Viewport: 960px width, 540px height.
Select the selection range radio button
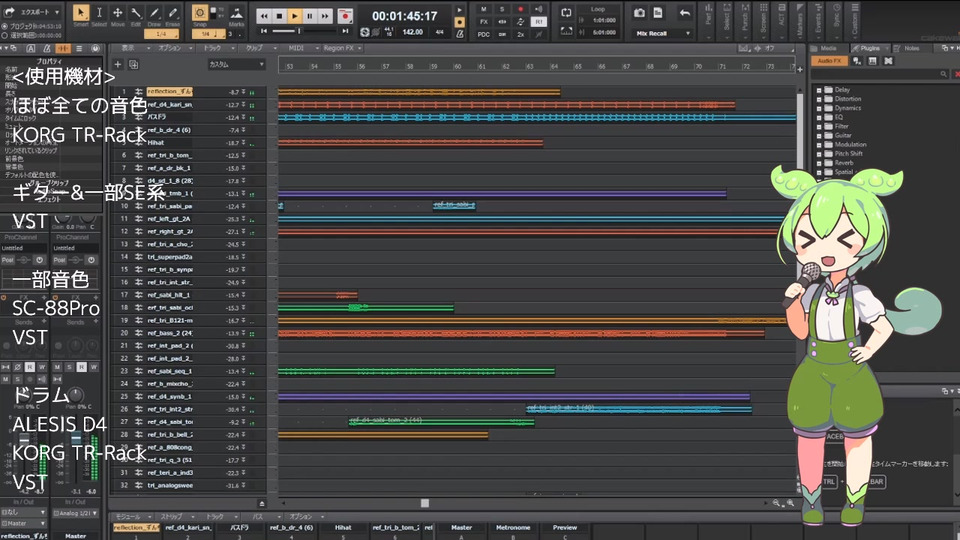point(5,35)
